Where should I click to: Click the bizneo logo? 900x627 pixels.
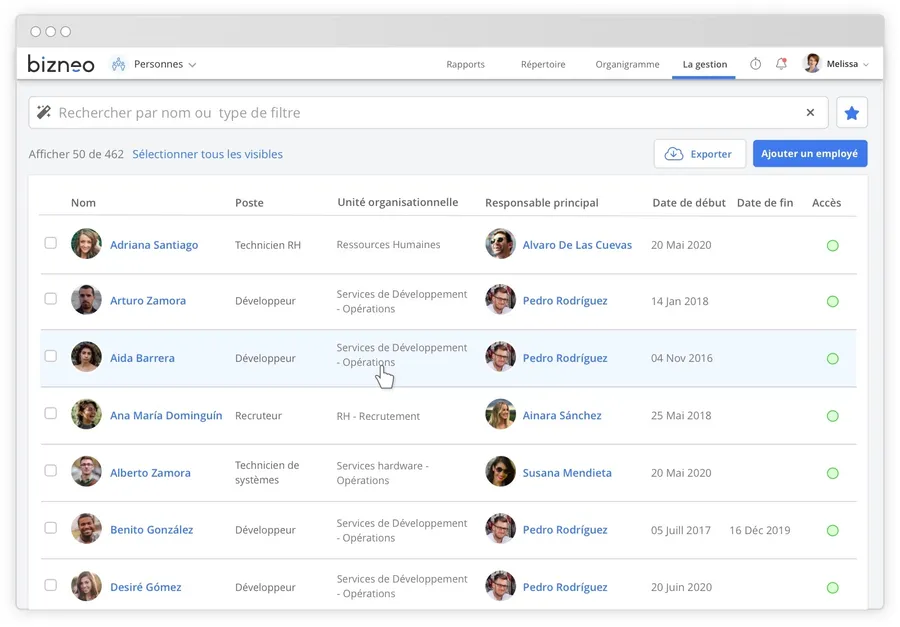(61, 64)
